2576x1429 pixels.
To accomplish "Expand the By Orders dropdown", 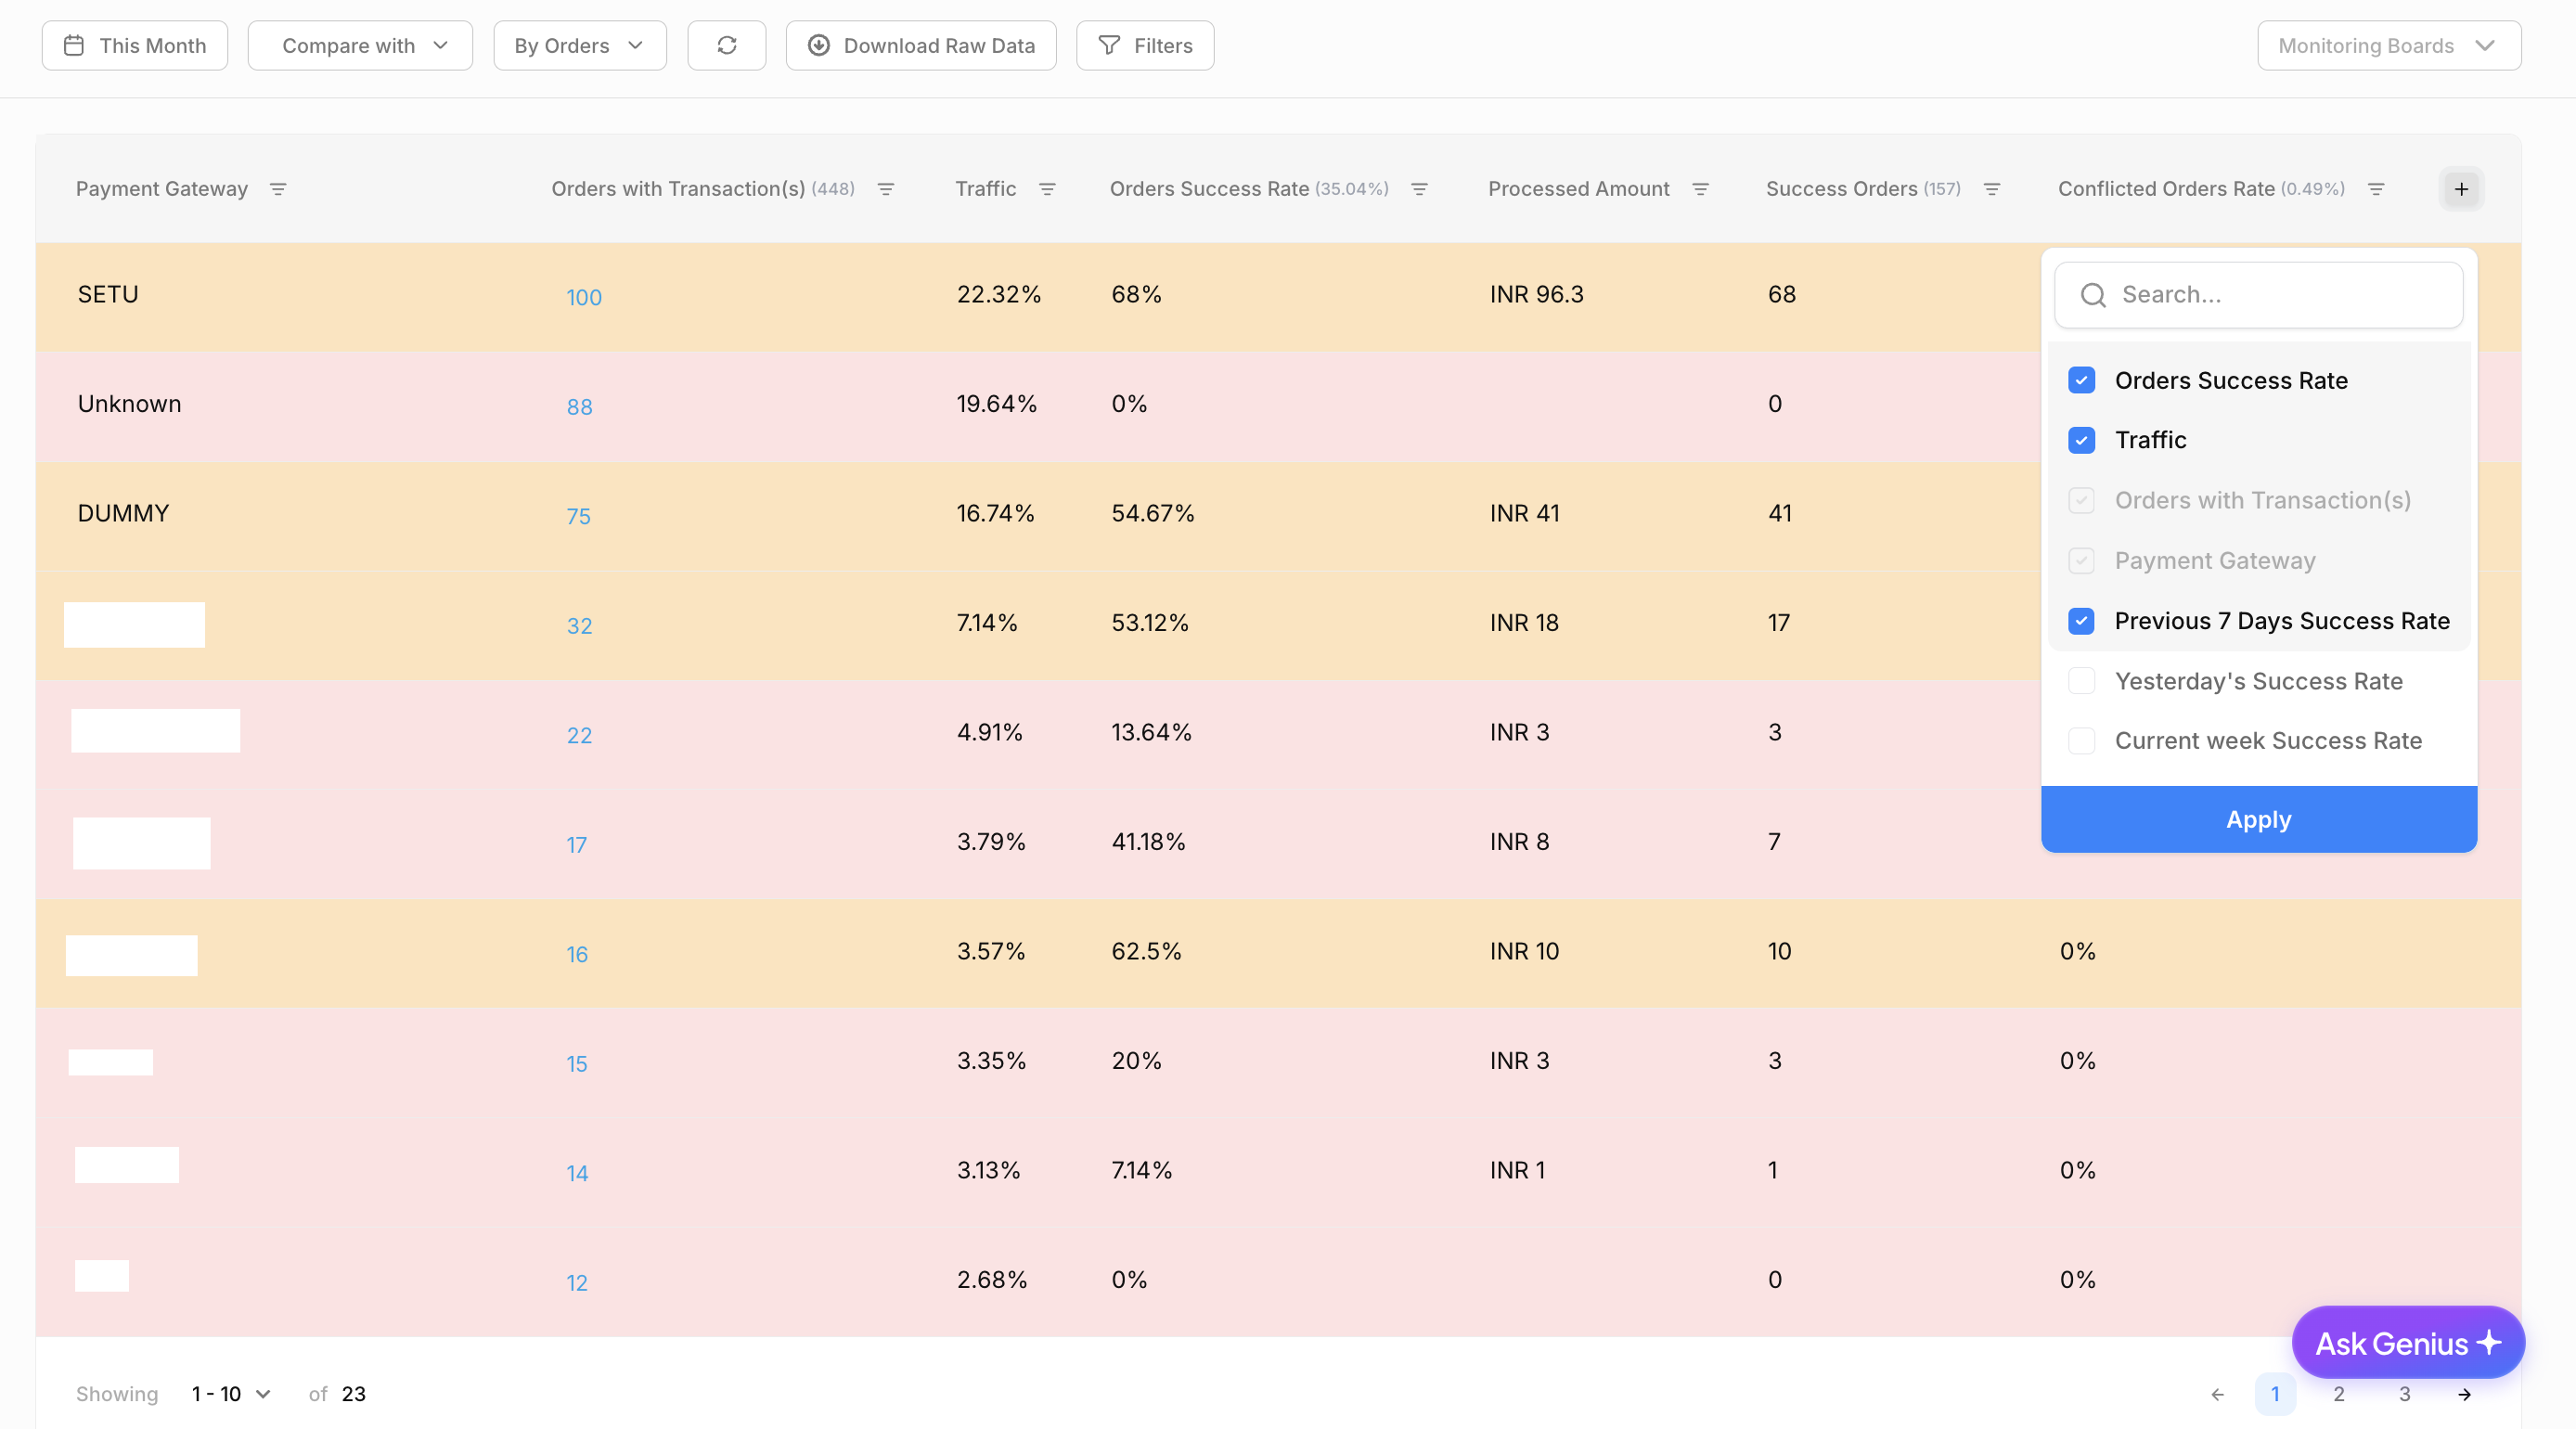I will (579, 46).
